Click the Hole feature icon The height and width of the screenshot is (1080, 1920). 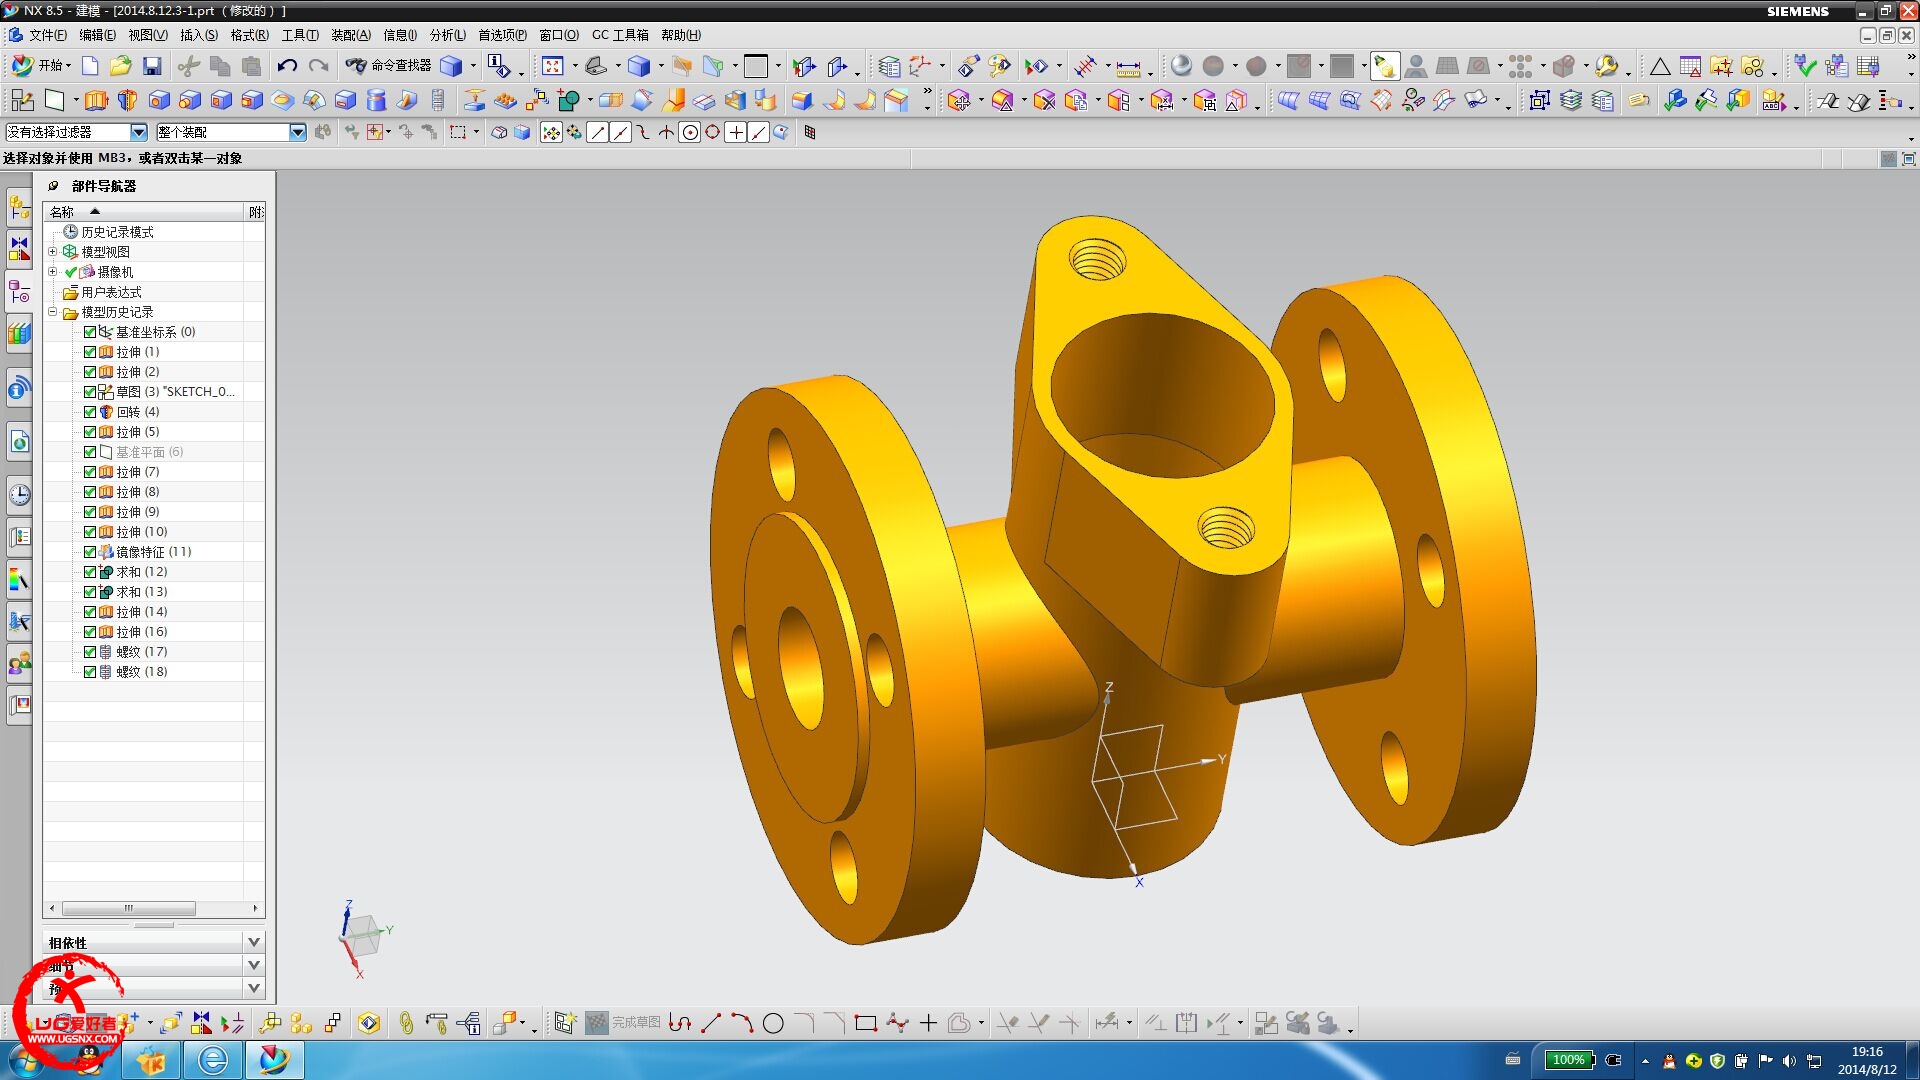(159, 100)
